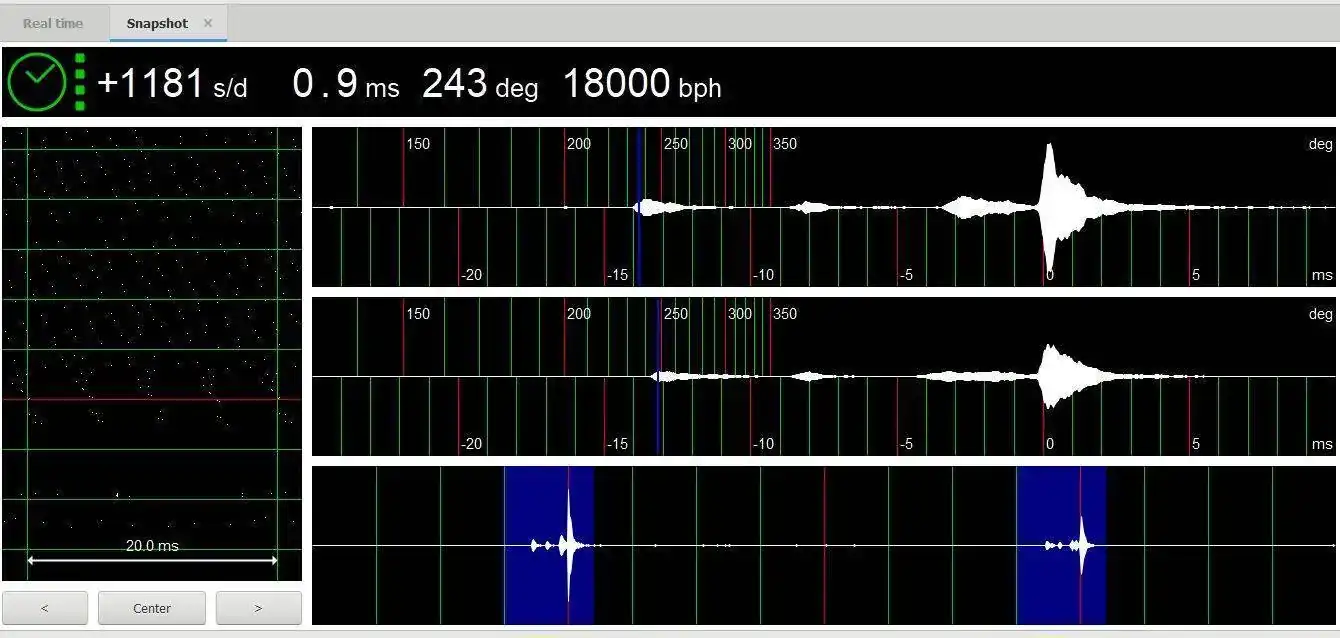Image resolution: width=1340 pixels, height=638 pixels.
Task: Close the Snapshot tab
Action: [208, 23]
